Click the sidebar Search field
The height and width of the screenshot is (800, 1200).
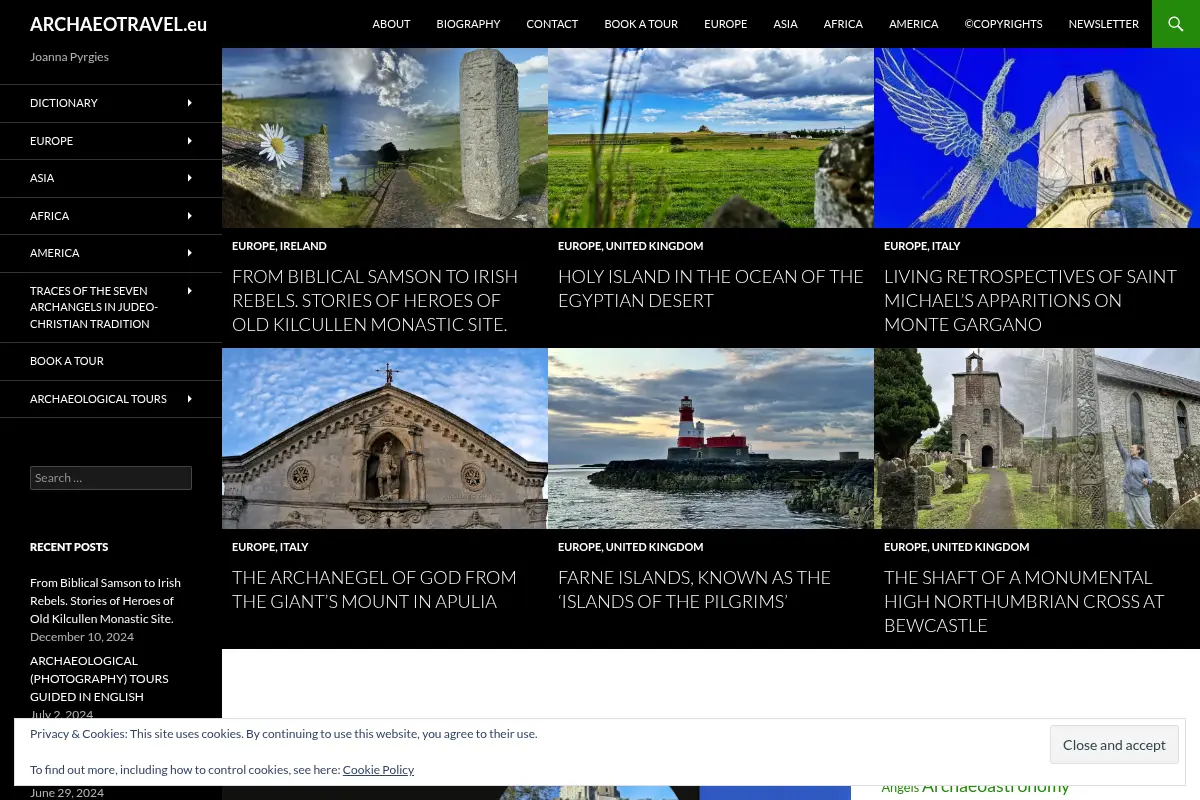[111, 478]
